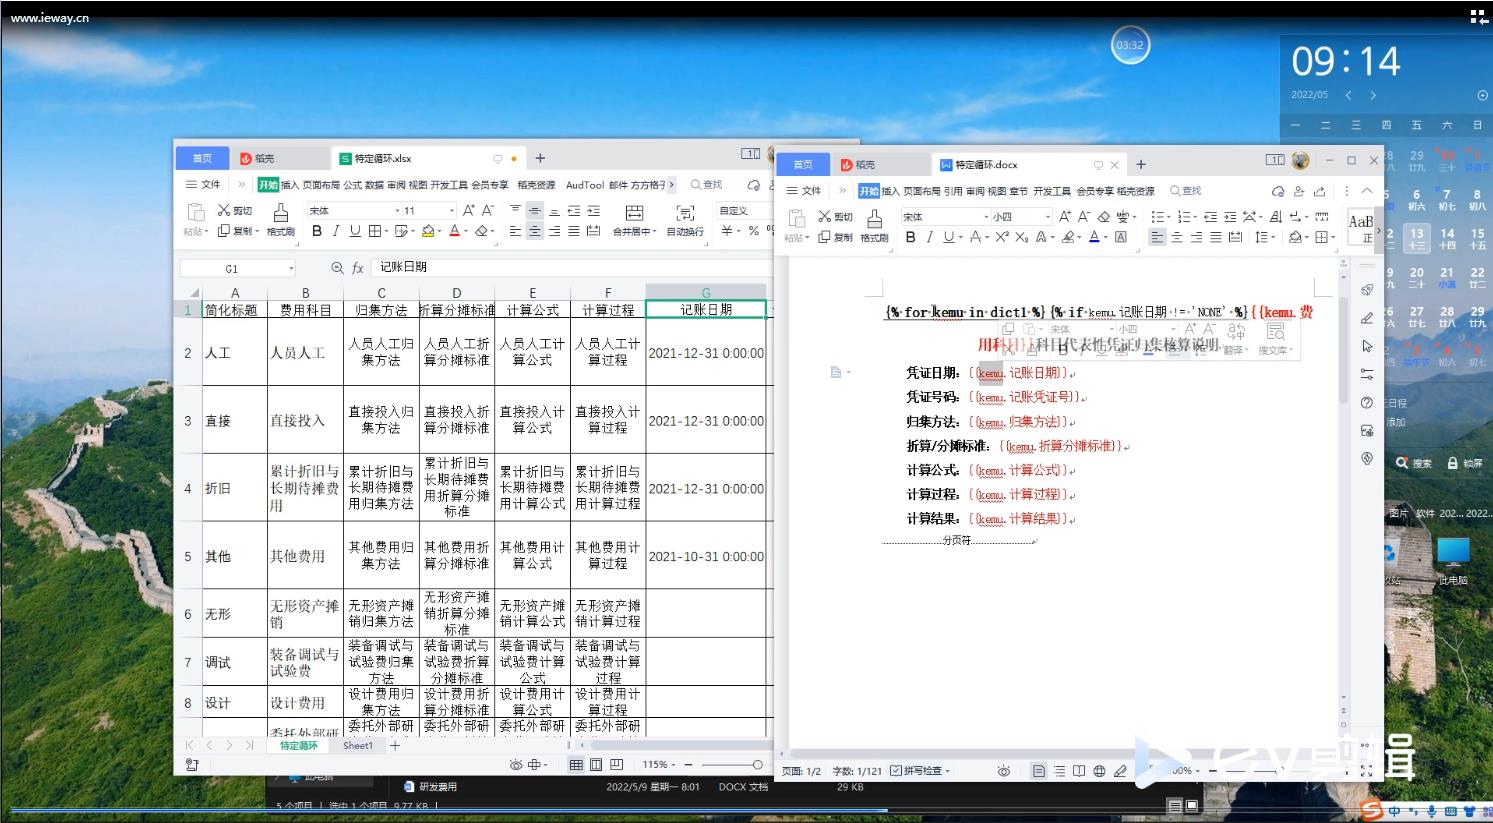Toggle bold in the Word document toolbar
Viewport: 1493px width, 823px height.
[x=910, y=237]
